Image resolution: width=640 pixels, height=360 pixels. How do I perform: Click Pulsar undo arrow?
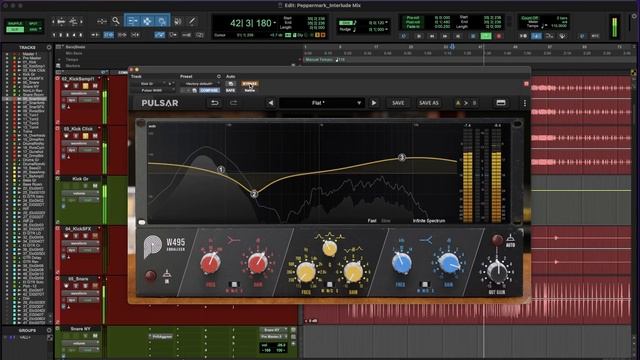coord(214,103)
